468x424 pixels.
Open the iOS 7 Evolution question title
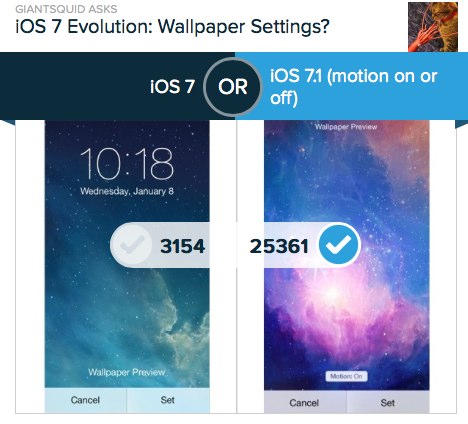172,27
